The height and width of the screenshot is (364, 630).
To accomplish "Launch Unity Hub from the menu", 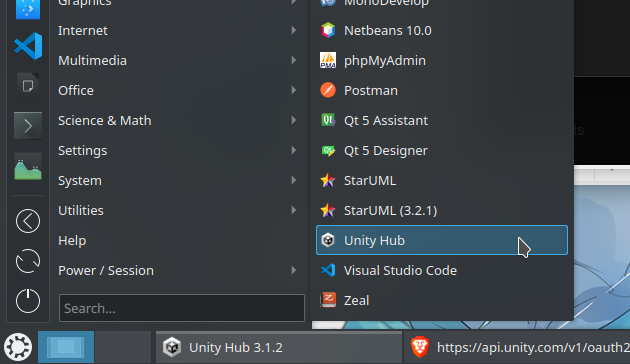I will point(442,240).
